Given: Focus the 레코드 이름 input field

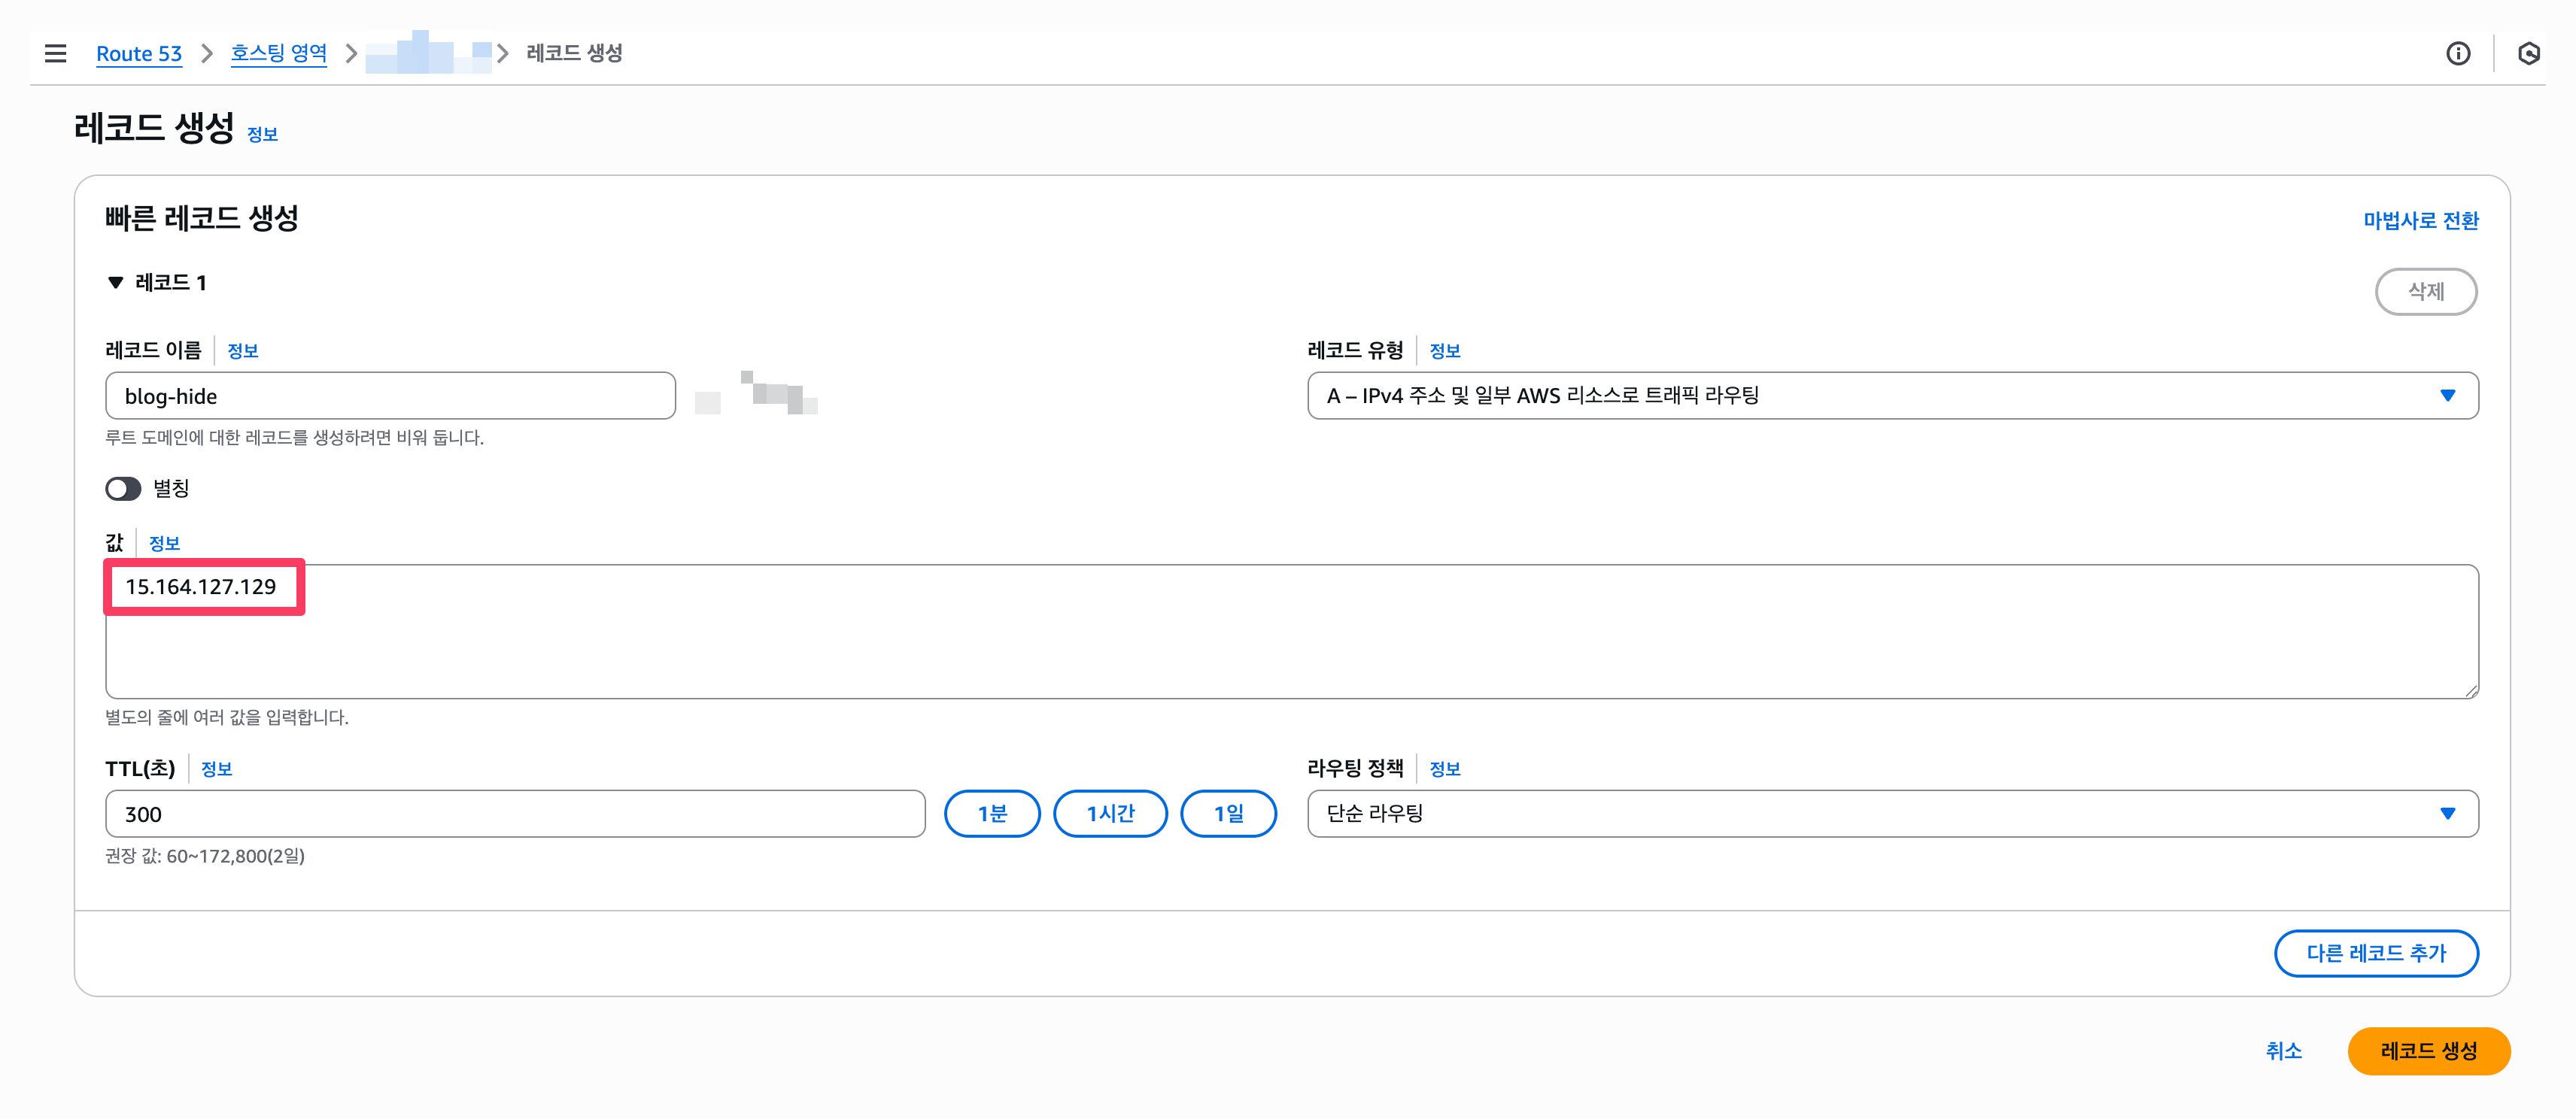Looking at the screenshot, I should [x=390, y=396].
